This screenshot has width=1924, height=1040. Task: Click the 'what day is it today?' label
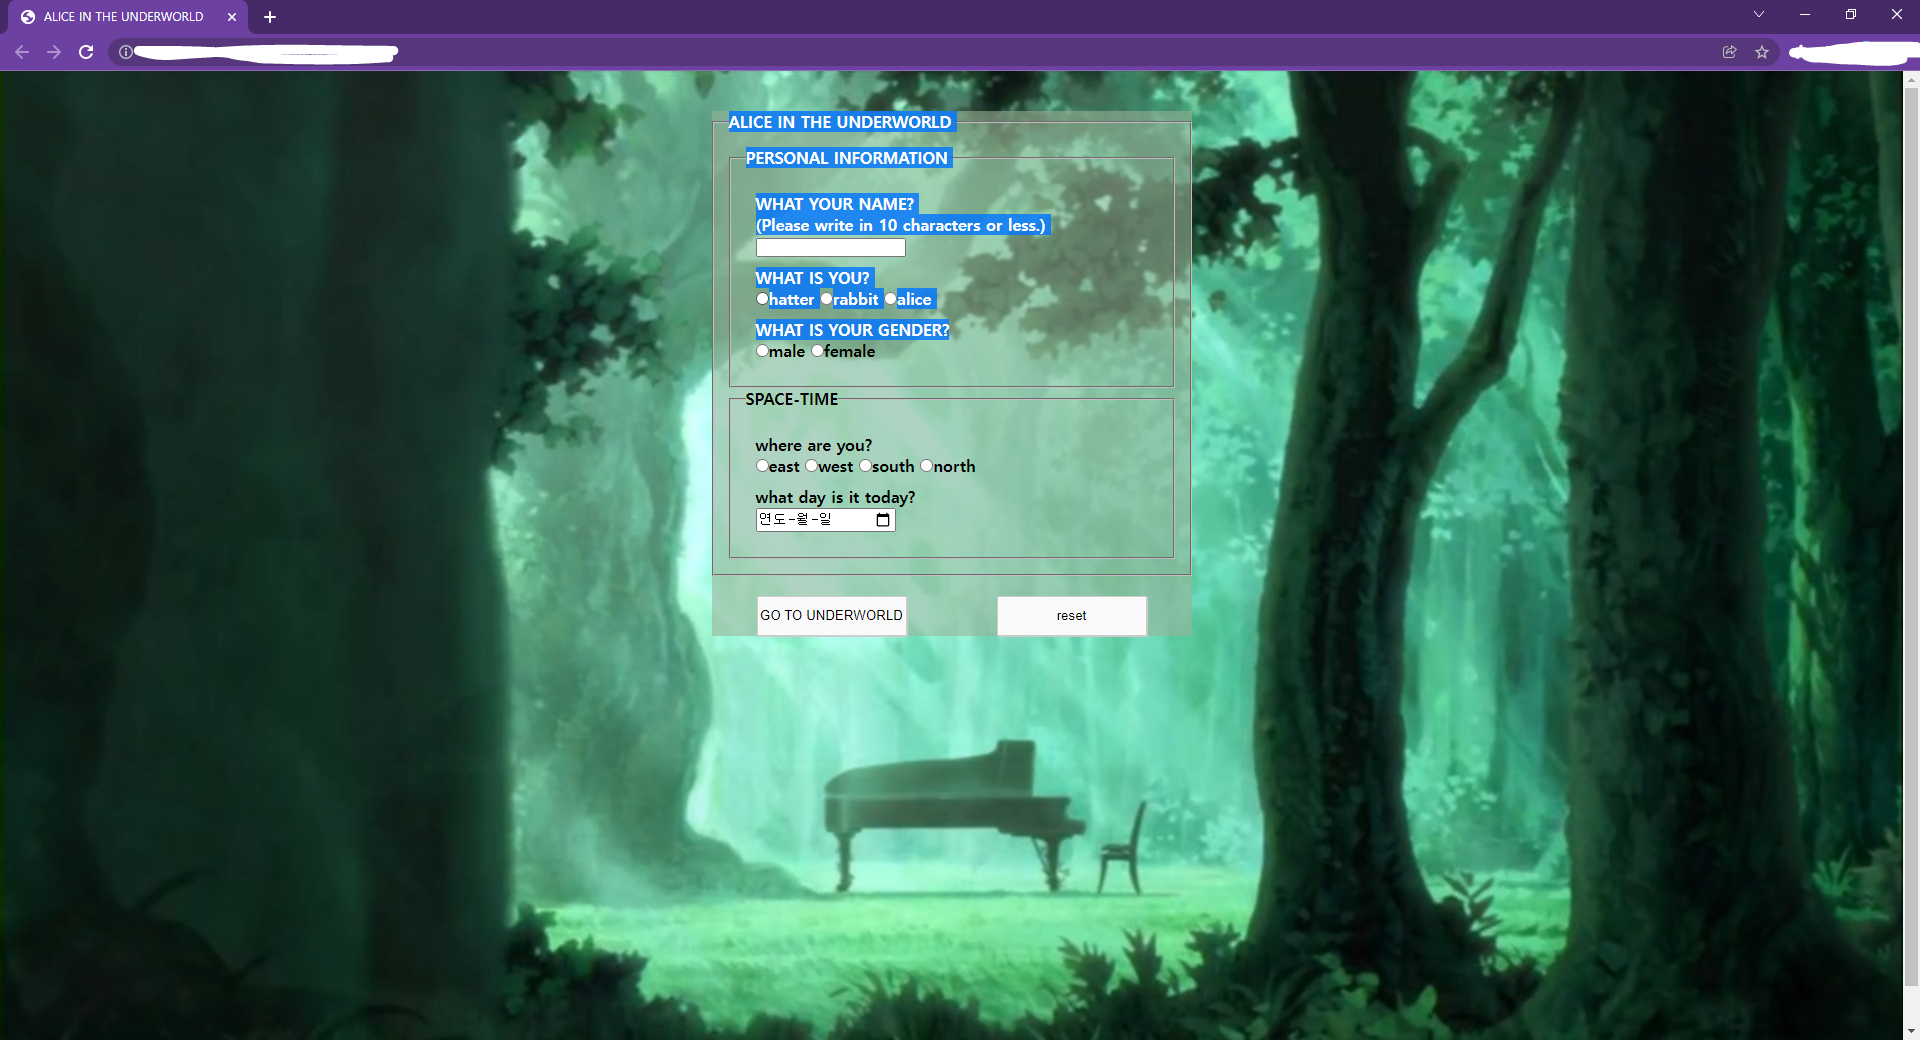pos(836,497)
